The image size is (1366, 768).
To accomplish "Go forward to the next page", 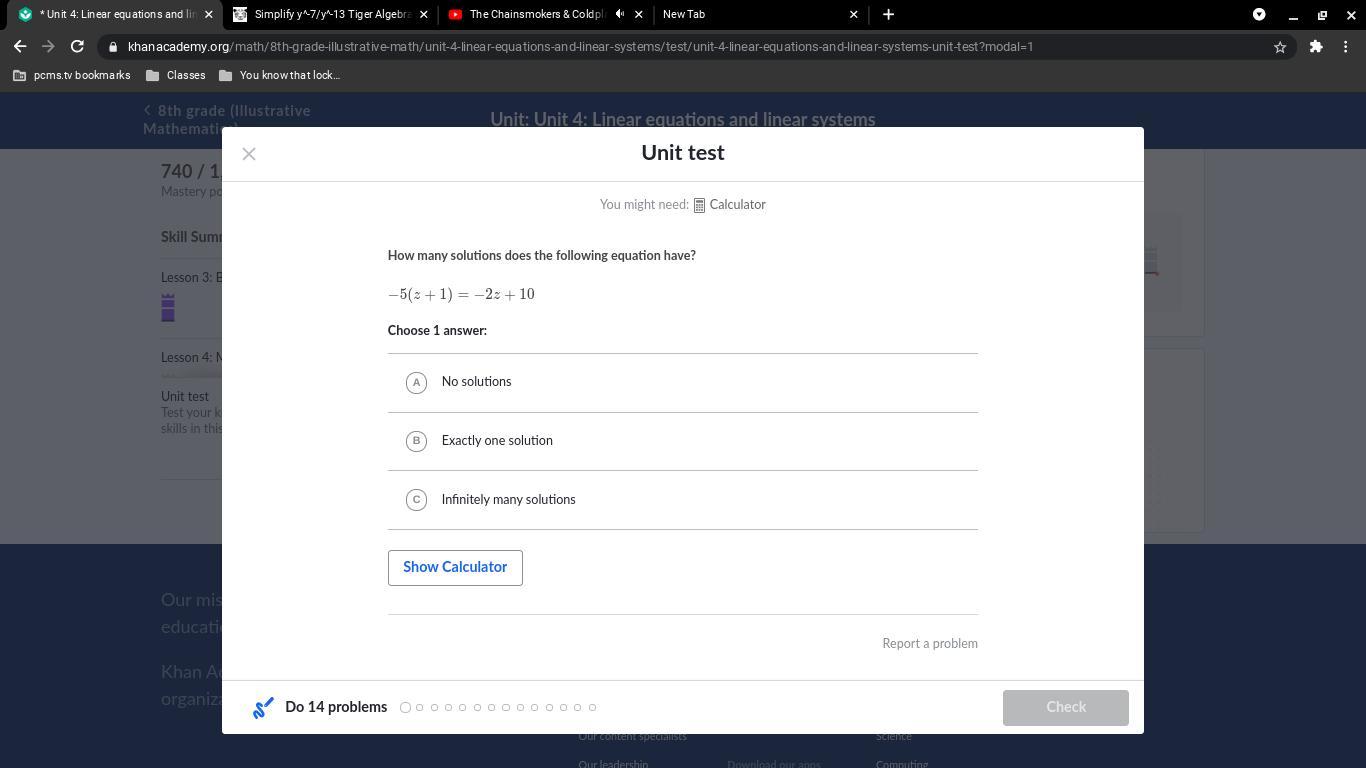I will click(x=48, y=46).
